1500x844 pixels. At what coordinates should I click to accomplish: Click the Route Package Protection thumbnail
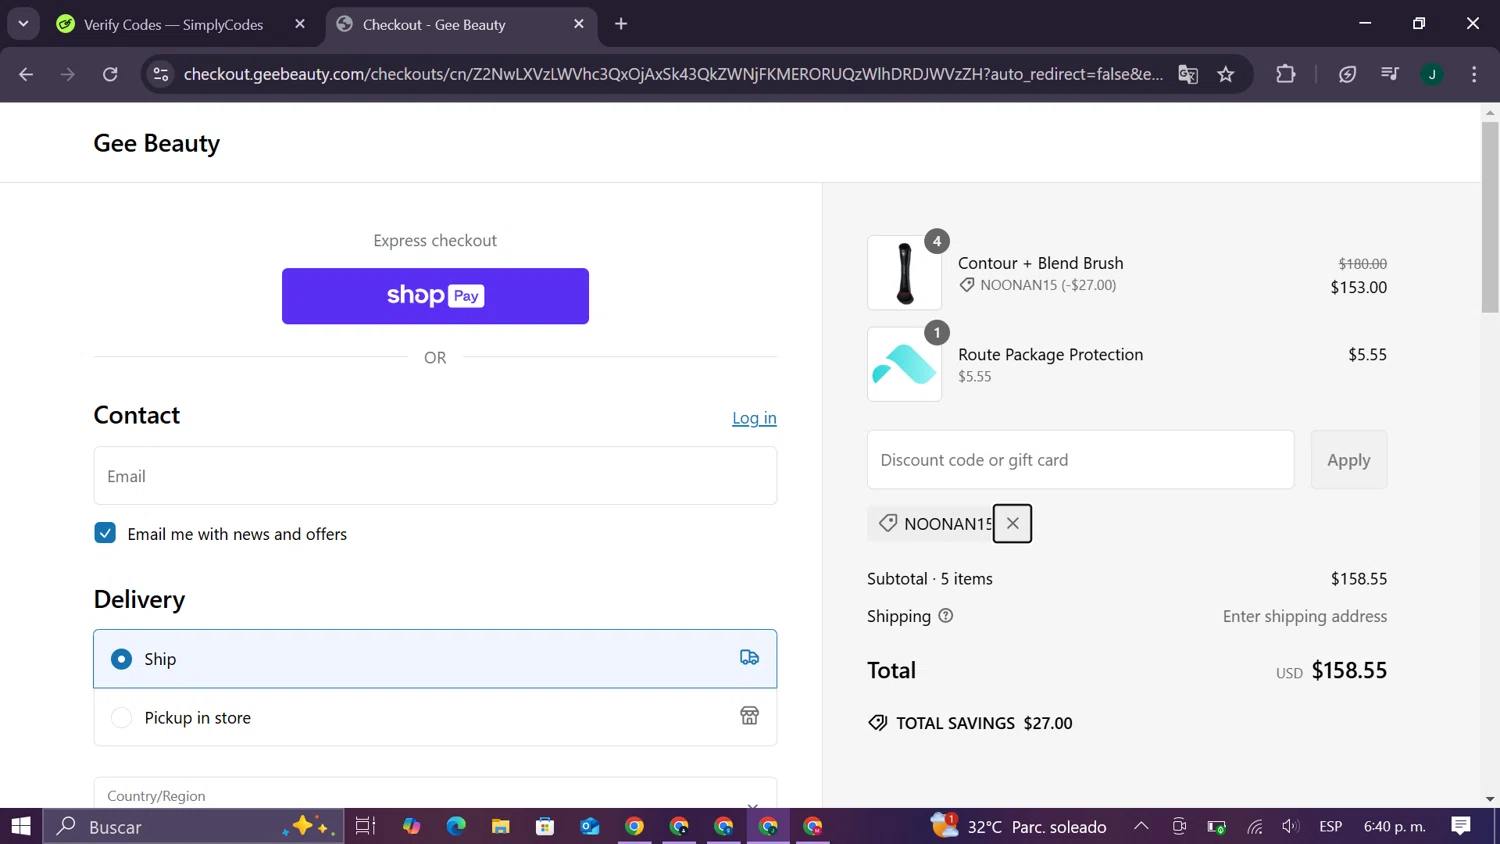tap(904, 364)
